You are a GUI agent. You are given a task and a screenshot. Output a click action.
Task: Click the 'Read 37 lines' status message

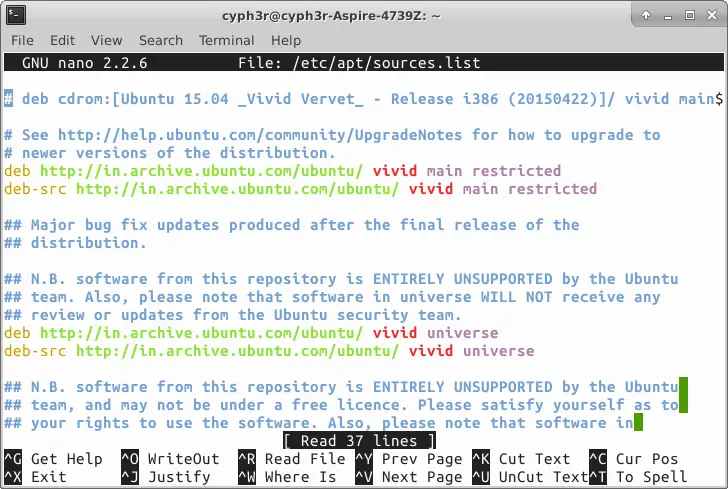click(x=360, y=441)
